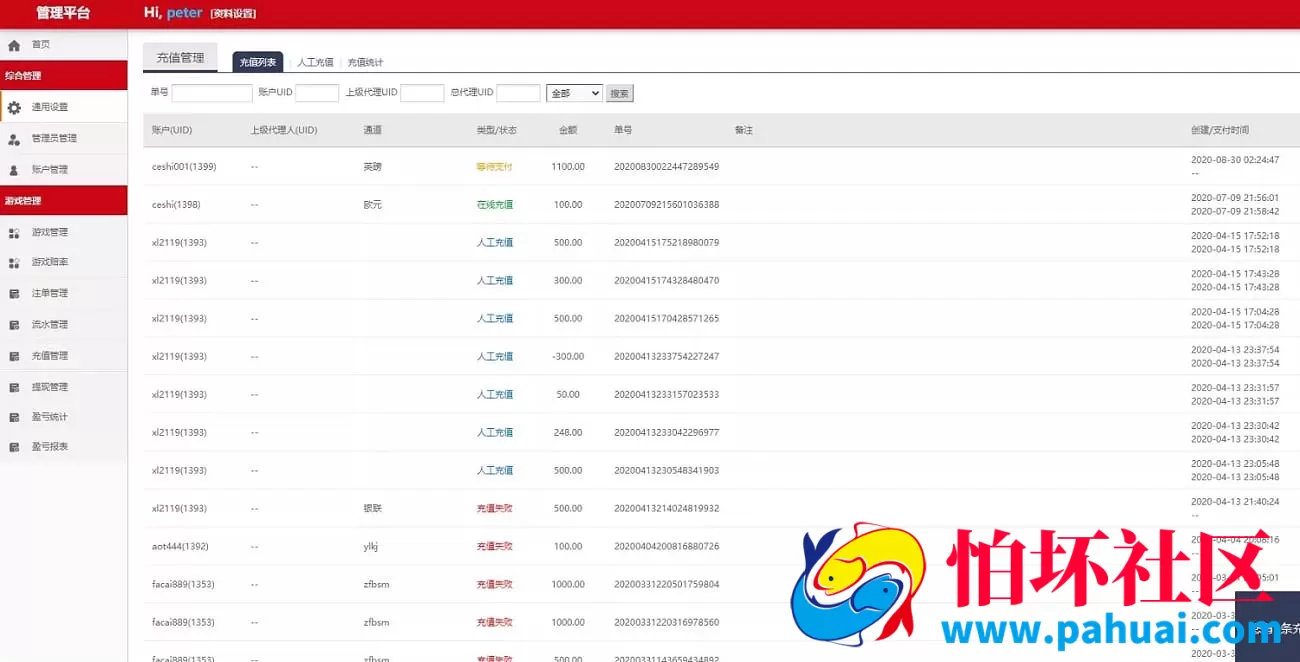The height and width of the screenshot is (662, 1300).
Task: Click the 管理员管理 sidebar icon
Action: [16, 138]
